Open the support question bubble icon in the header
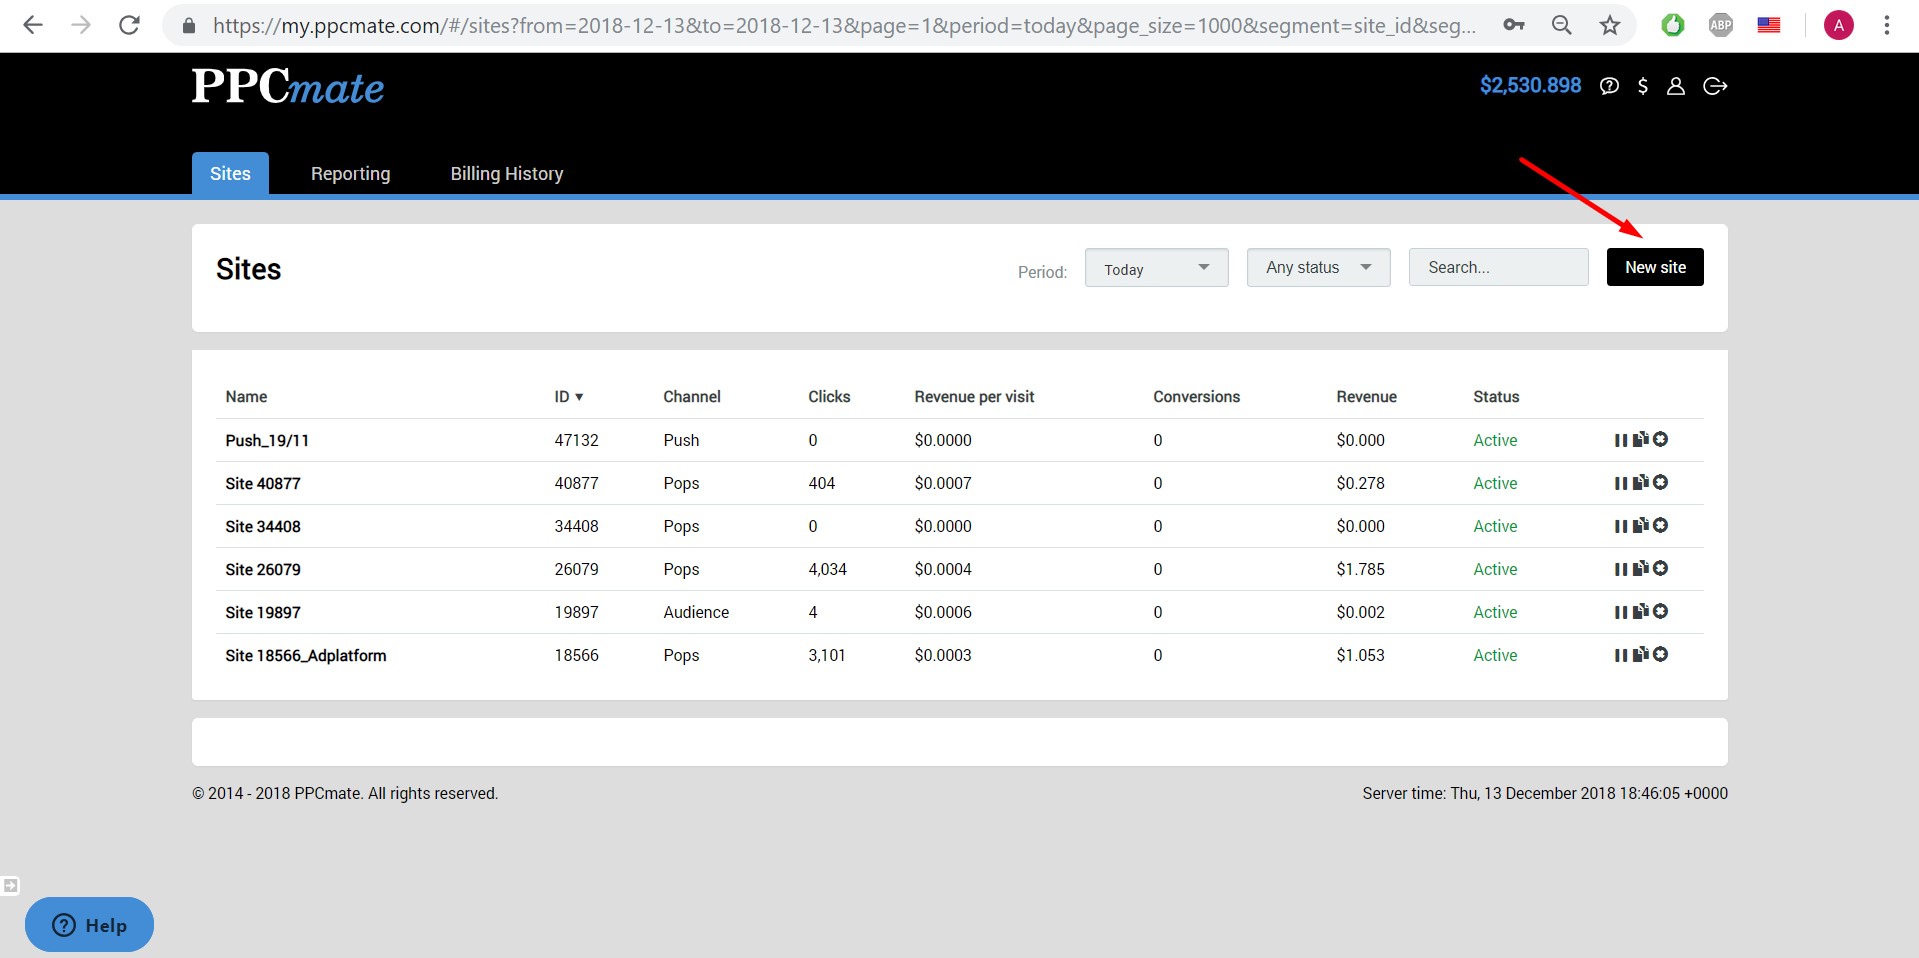The width and height of the screenshot is (1919, 958). tap(1609, 86)
